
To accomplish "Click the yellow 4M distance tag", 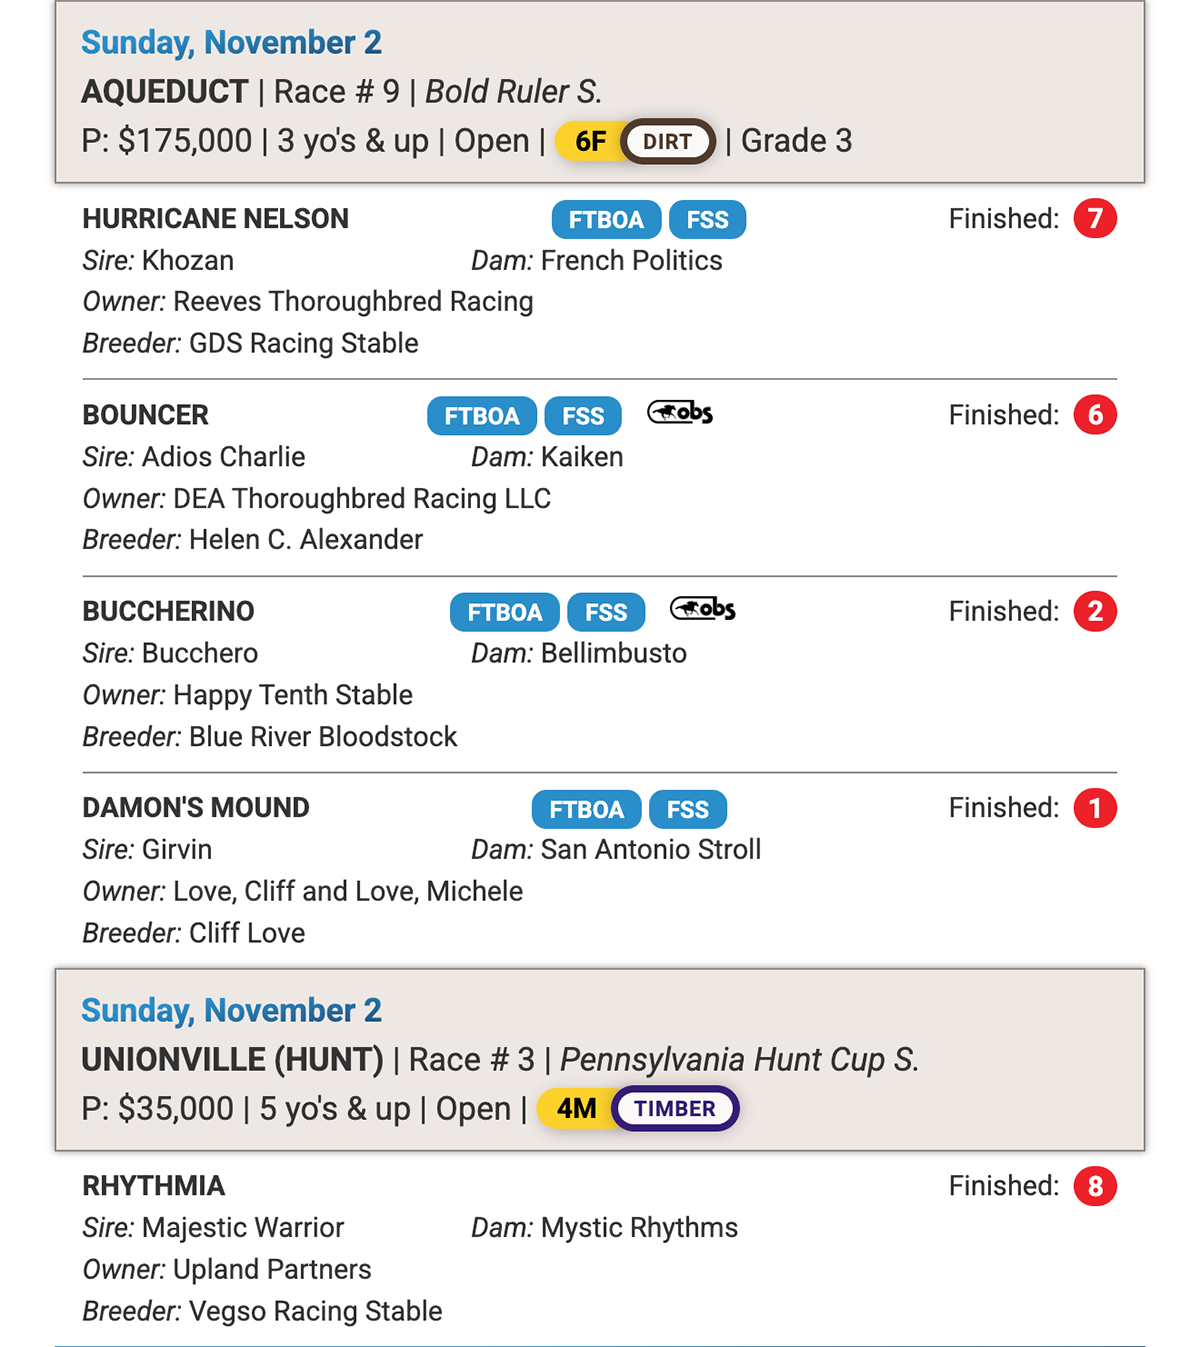I will [x=576, y=1109].
